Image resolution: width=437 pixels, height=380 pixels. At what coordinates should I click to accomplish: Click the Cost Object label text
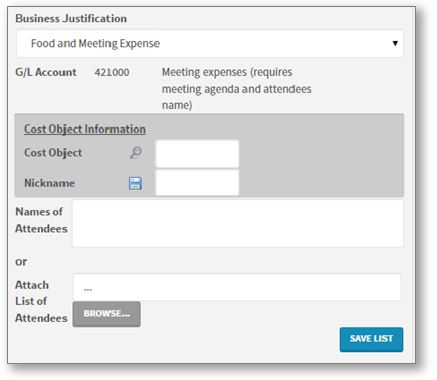coord(53,153)
